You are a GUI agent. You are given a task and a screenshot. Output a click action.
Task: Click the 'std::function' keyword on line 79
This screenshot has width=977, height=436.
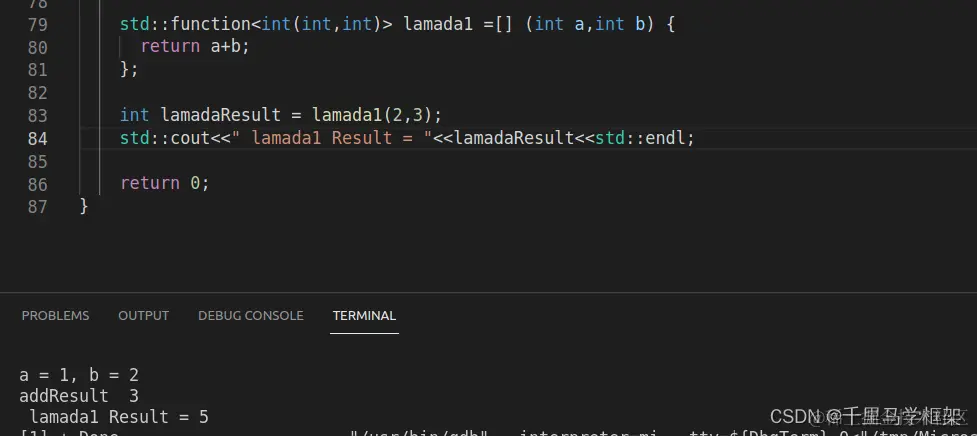(186, 24)
